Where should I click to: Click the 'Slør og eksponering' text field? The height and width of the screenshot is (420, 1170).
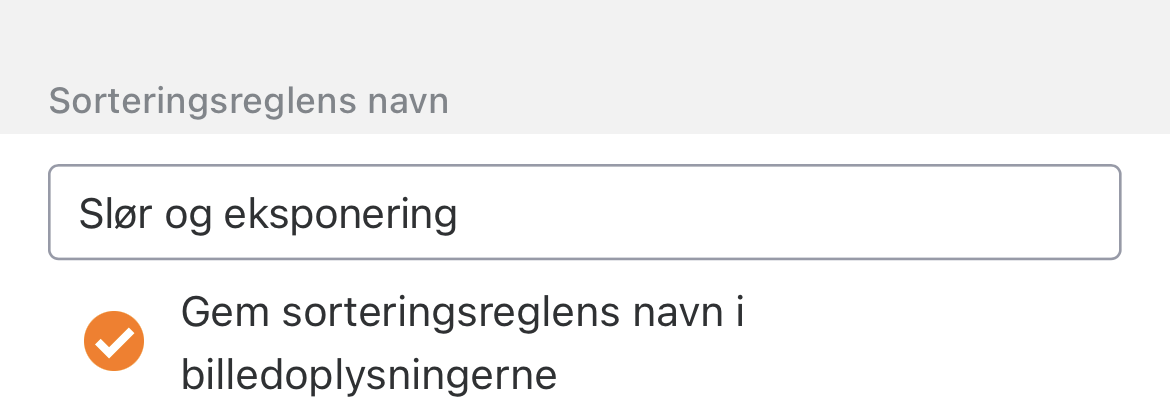pyautogui.click(x=584, y=213)
